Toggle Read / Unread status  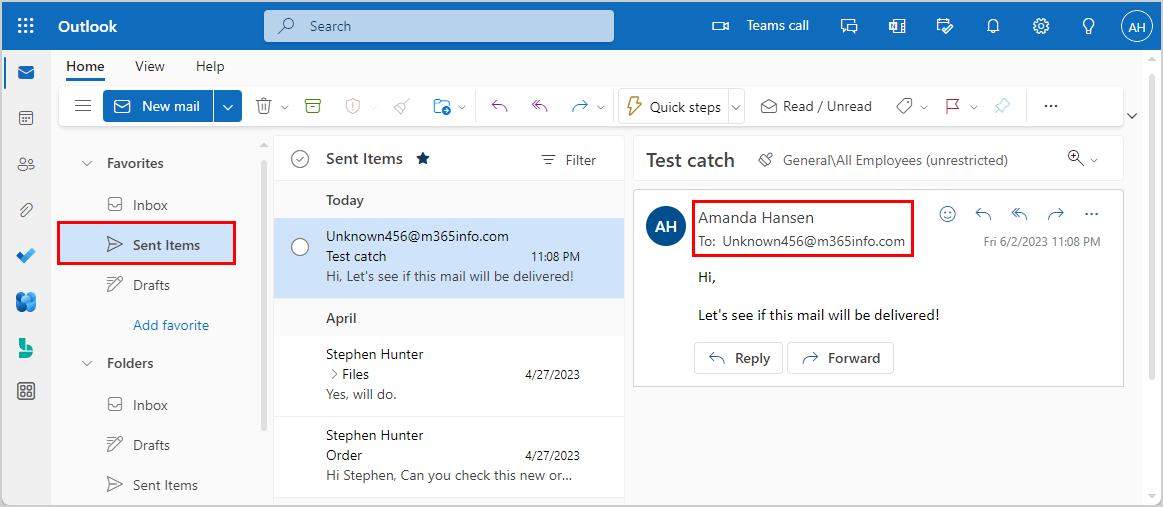[x=816, y=106]
